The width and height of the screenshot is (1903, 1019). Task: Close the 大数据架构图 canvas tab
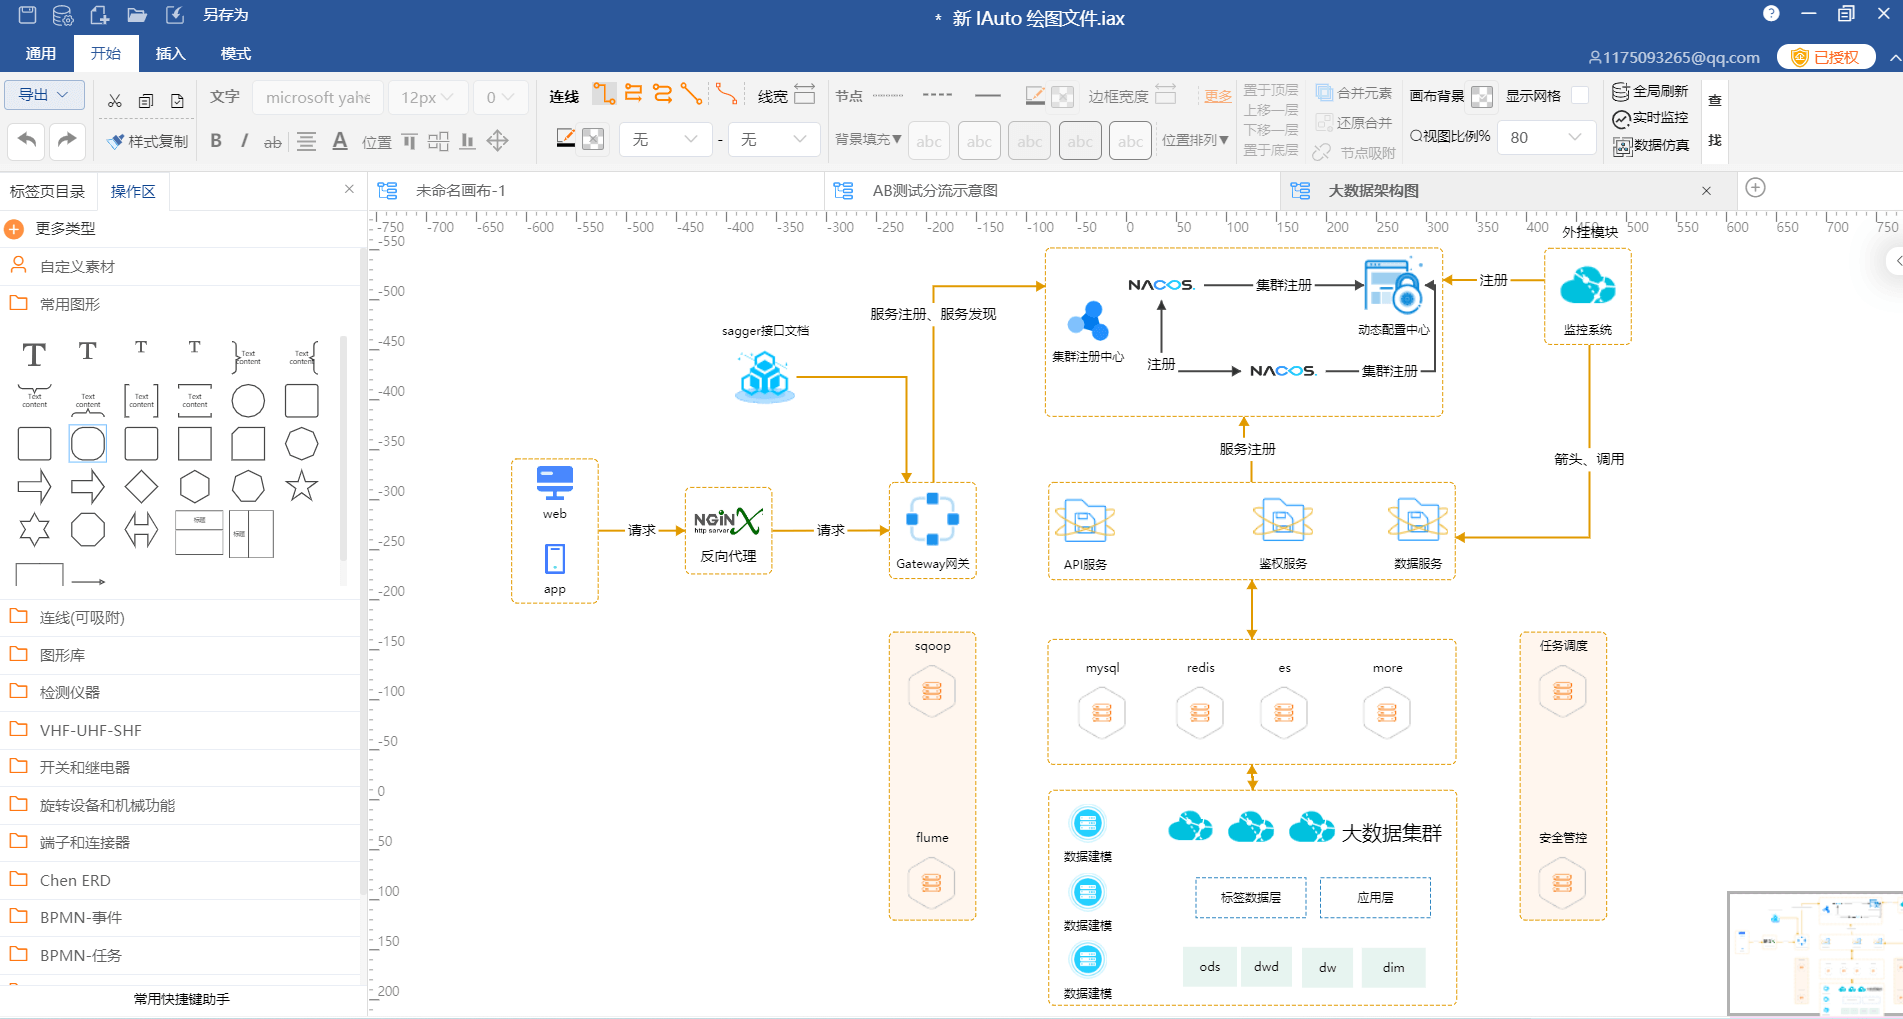click(x=1706, y=191)
